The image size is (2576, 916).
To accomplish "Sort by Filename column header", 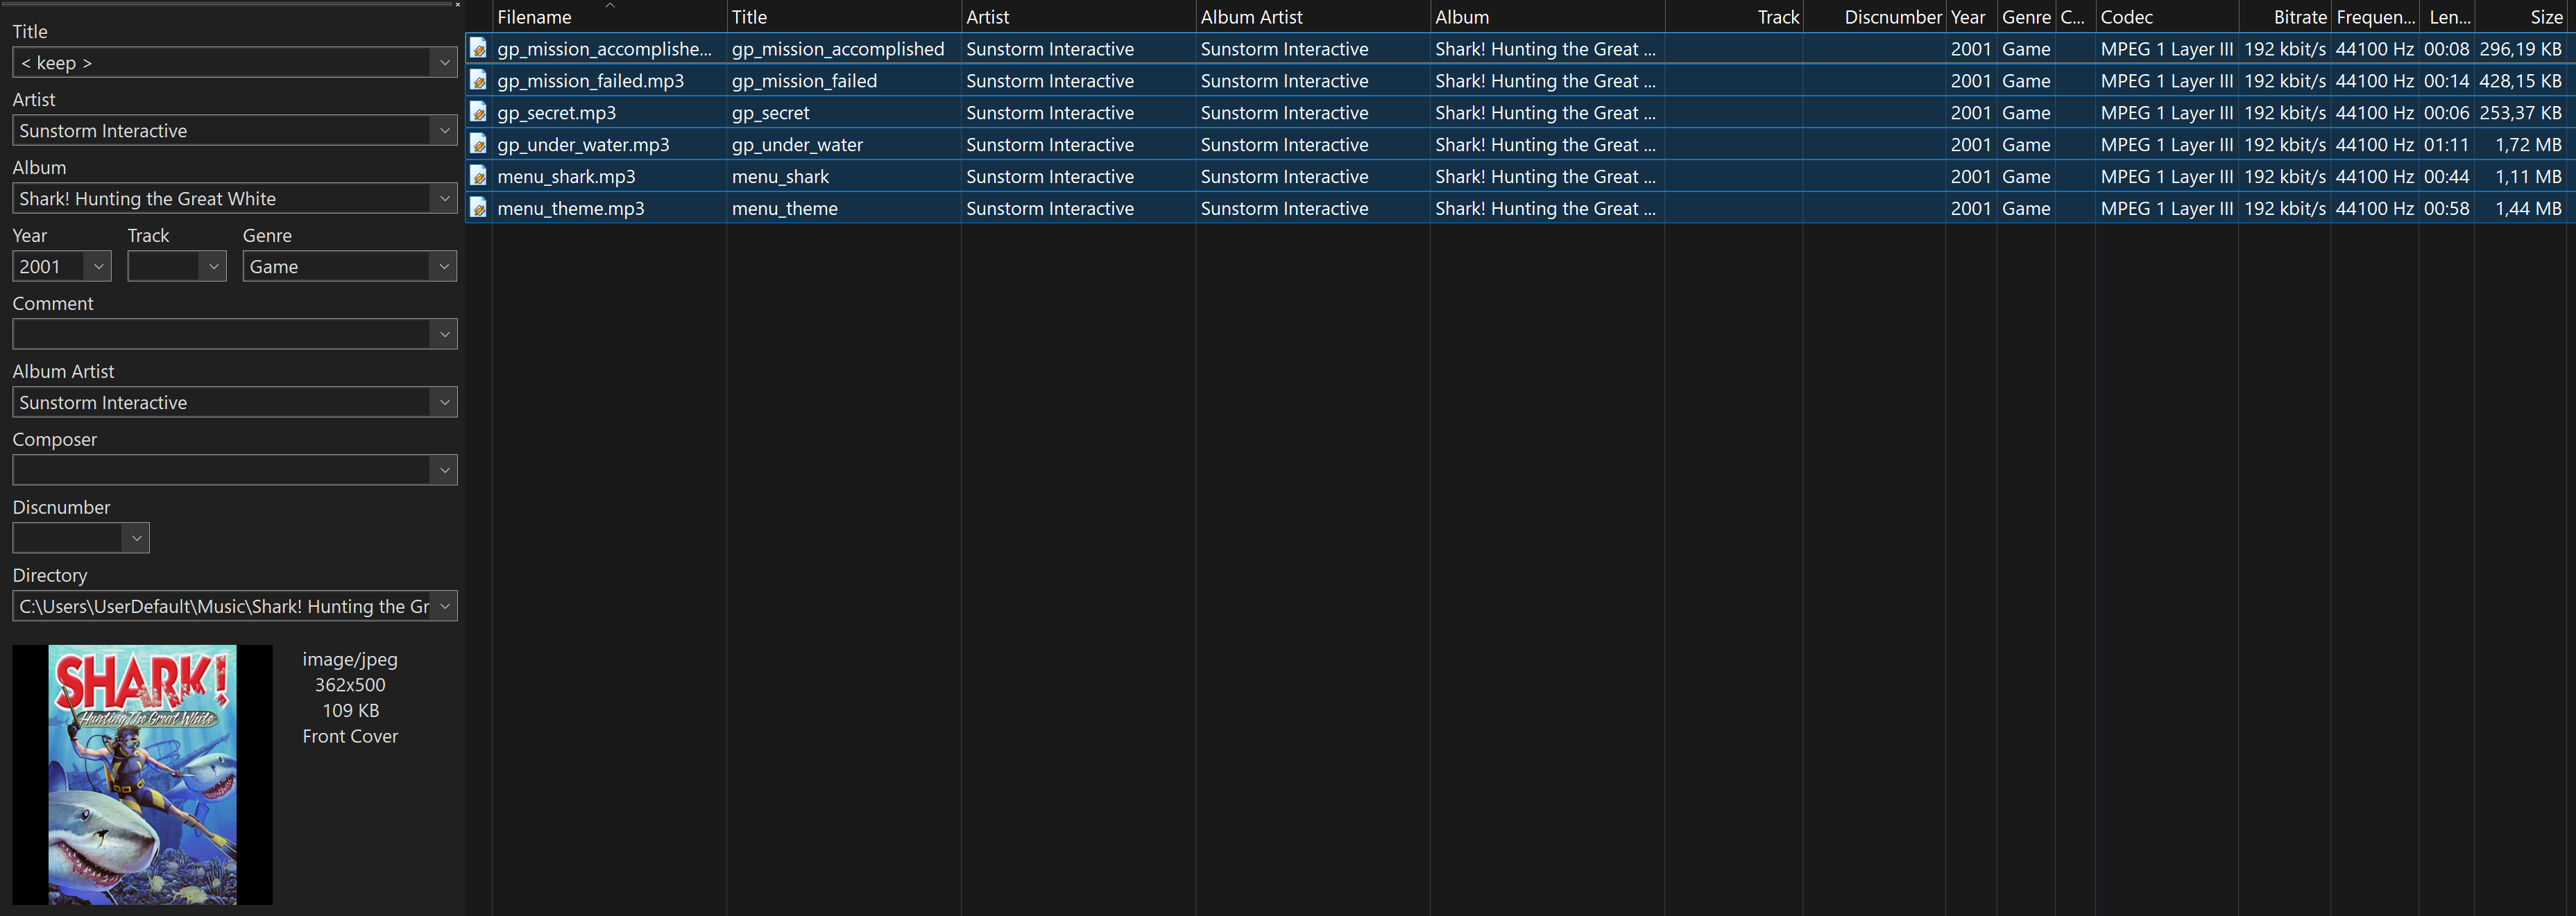I will point(534,17).
